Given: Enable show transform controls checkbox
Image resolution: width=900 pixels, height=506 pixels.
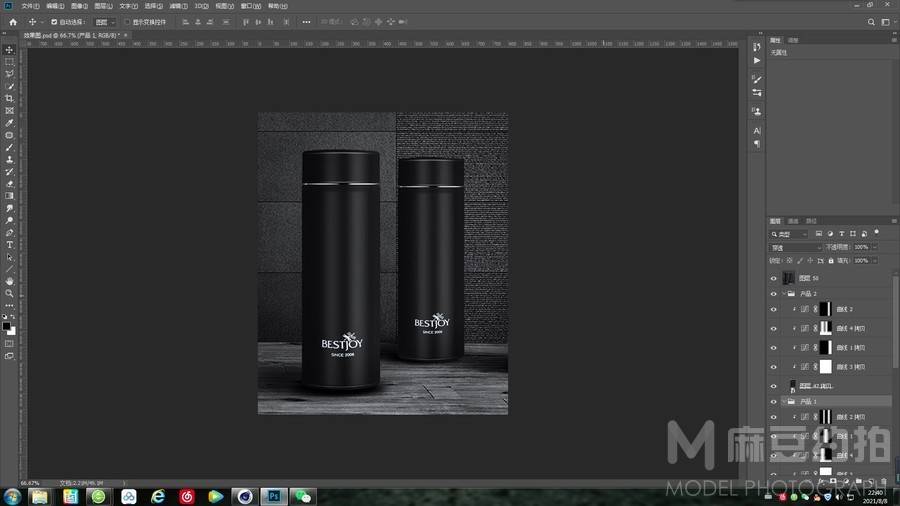Looking at the screenshot, I should [127, 22].
